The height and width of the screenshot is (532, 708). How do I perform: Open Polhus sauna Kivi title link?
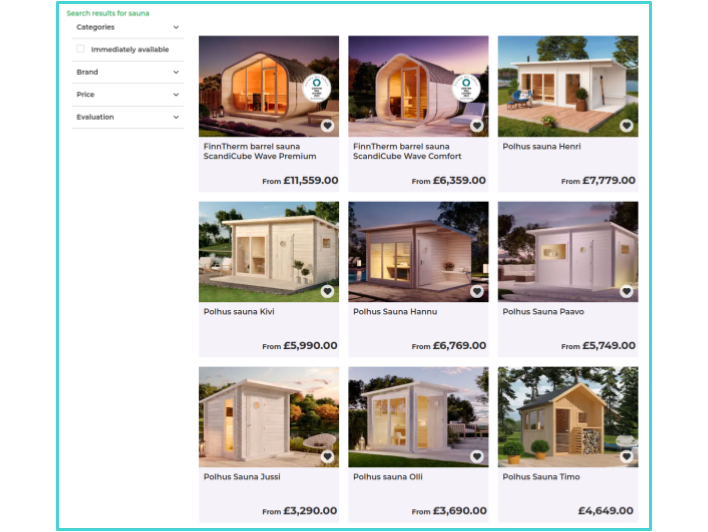click(x=239, y=312)
